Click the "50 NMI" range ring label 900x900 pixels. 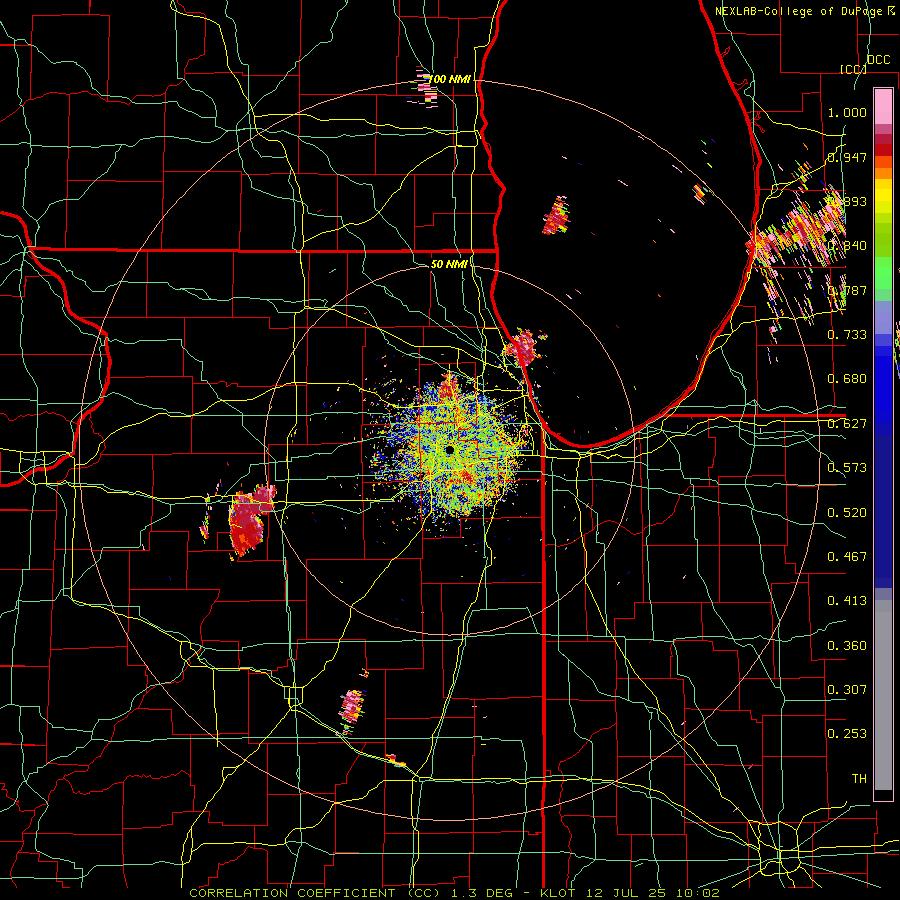[x=449, y=264]
